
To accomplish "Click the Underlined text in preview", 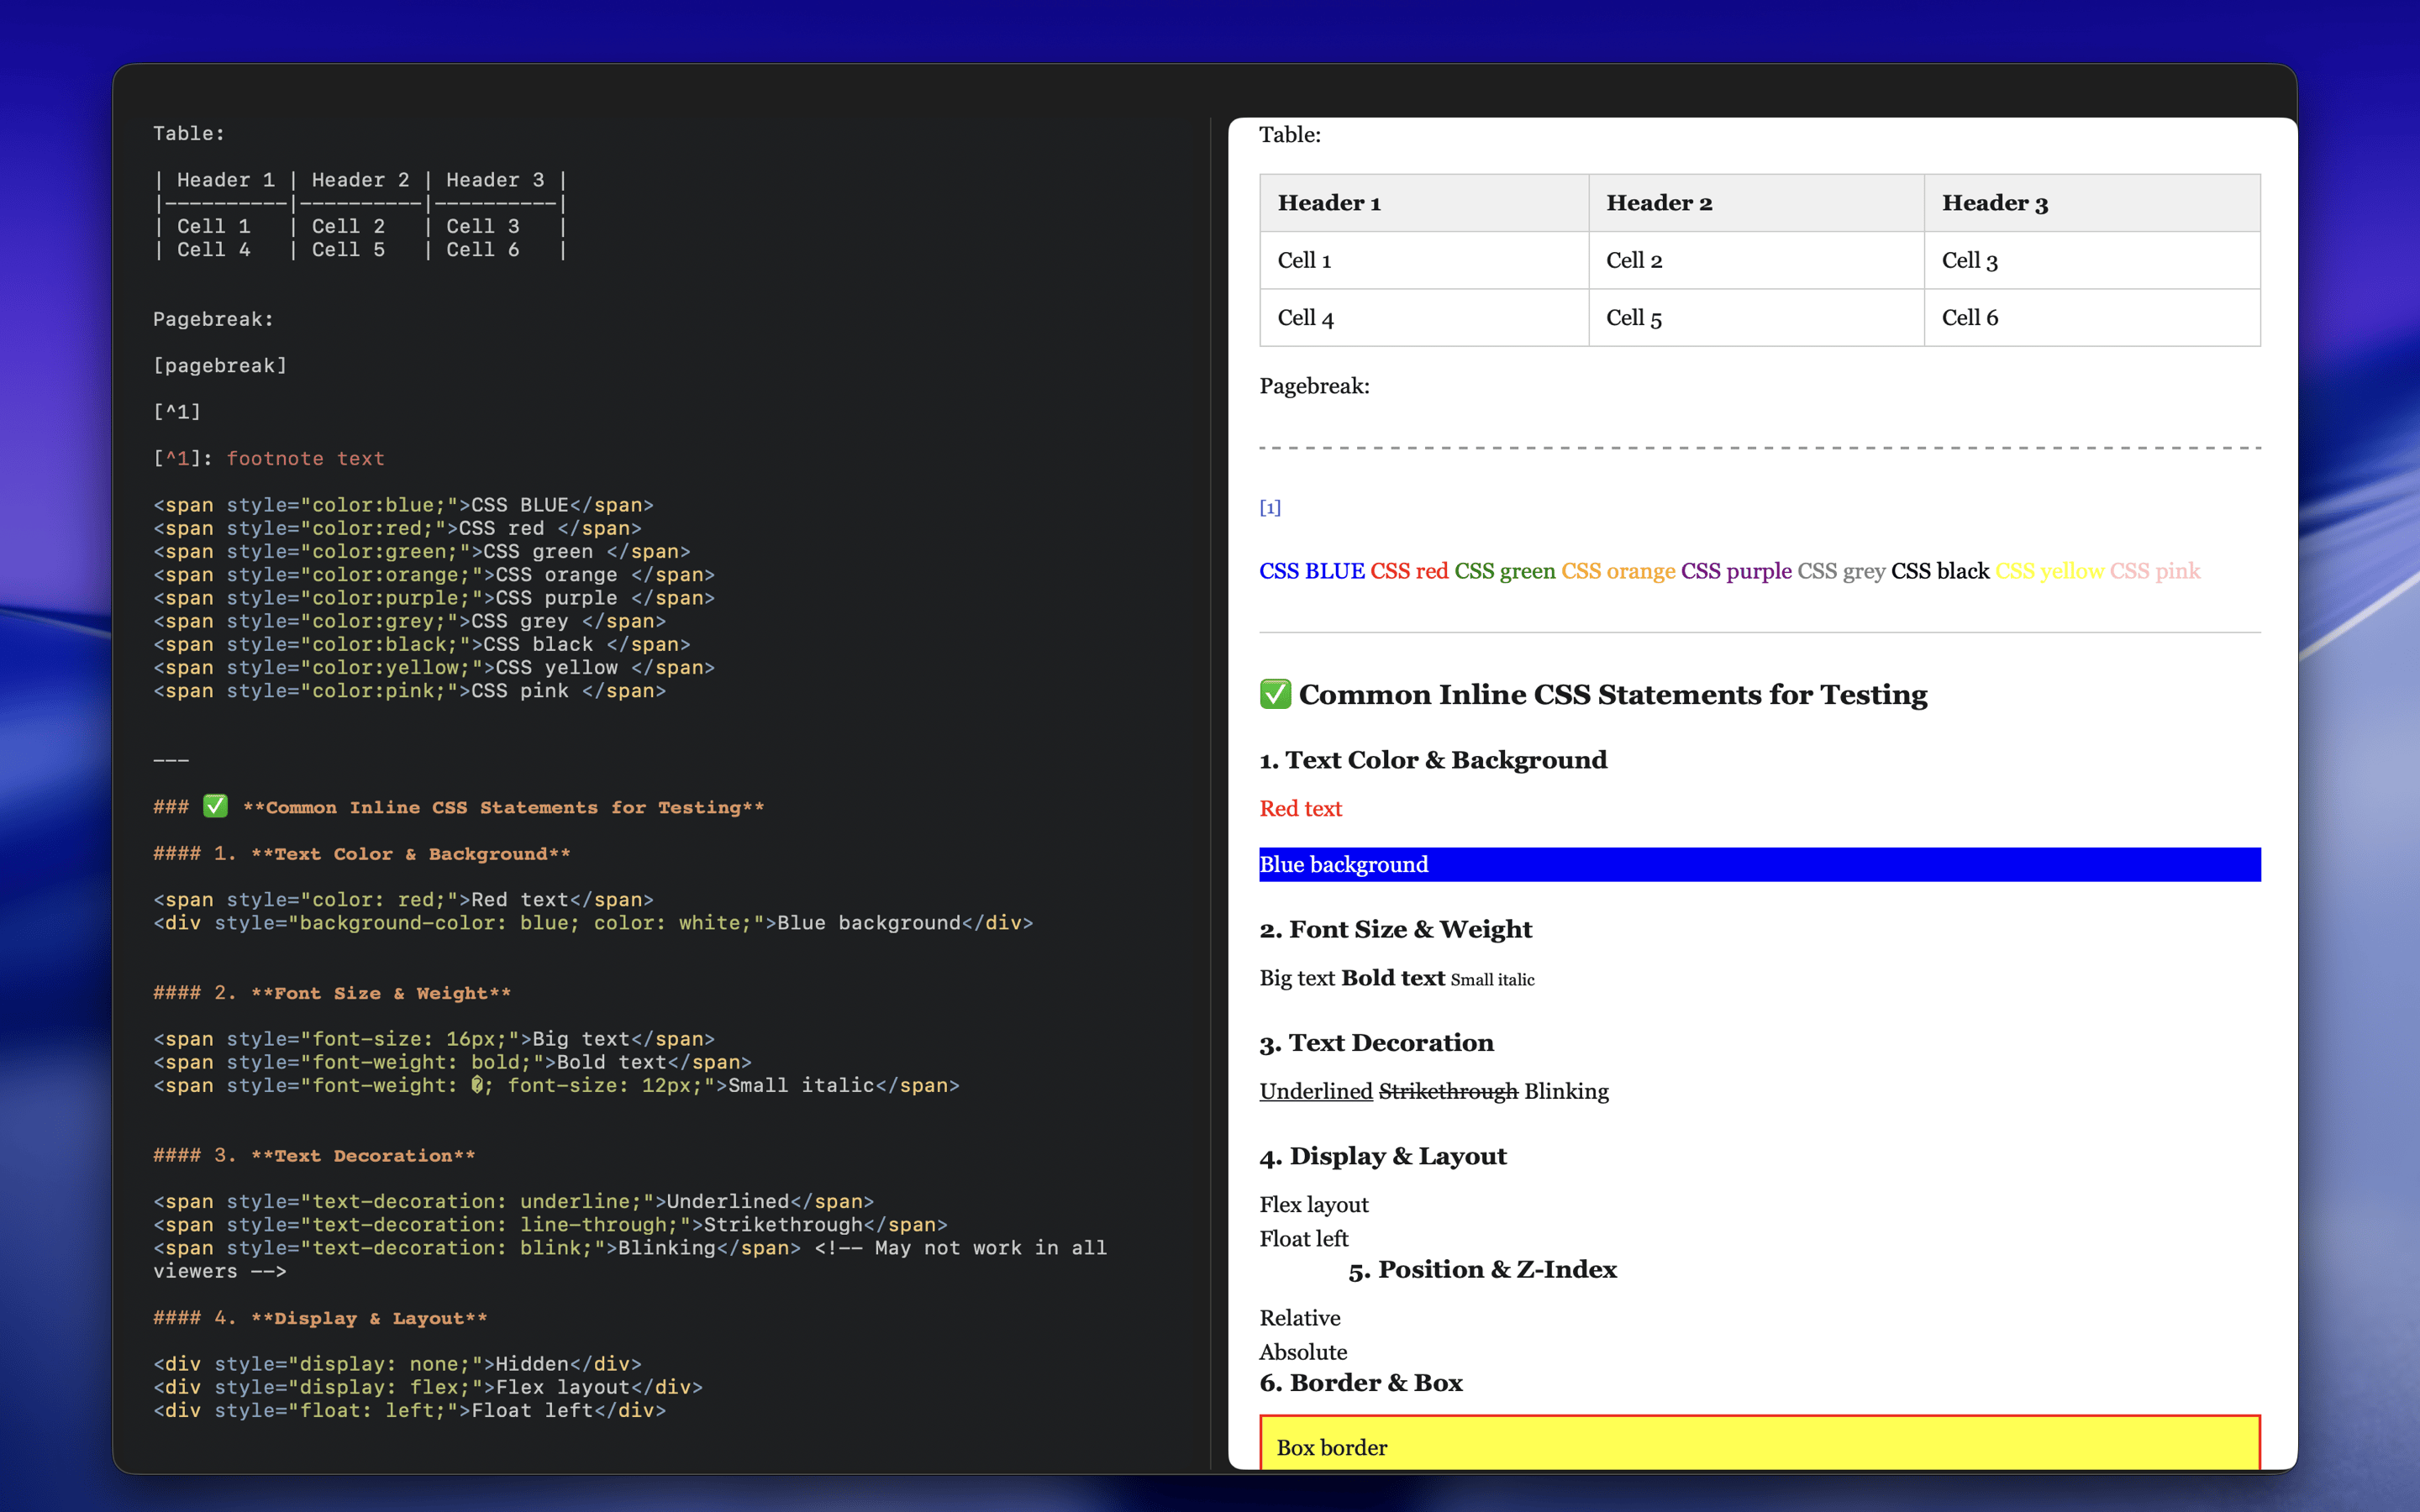I will tap(1315, 1091).
